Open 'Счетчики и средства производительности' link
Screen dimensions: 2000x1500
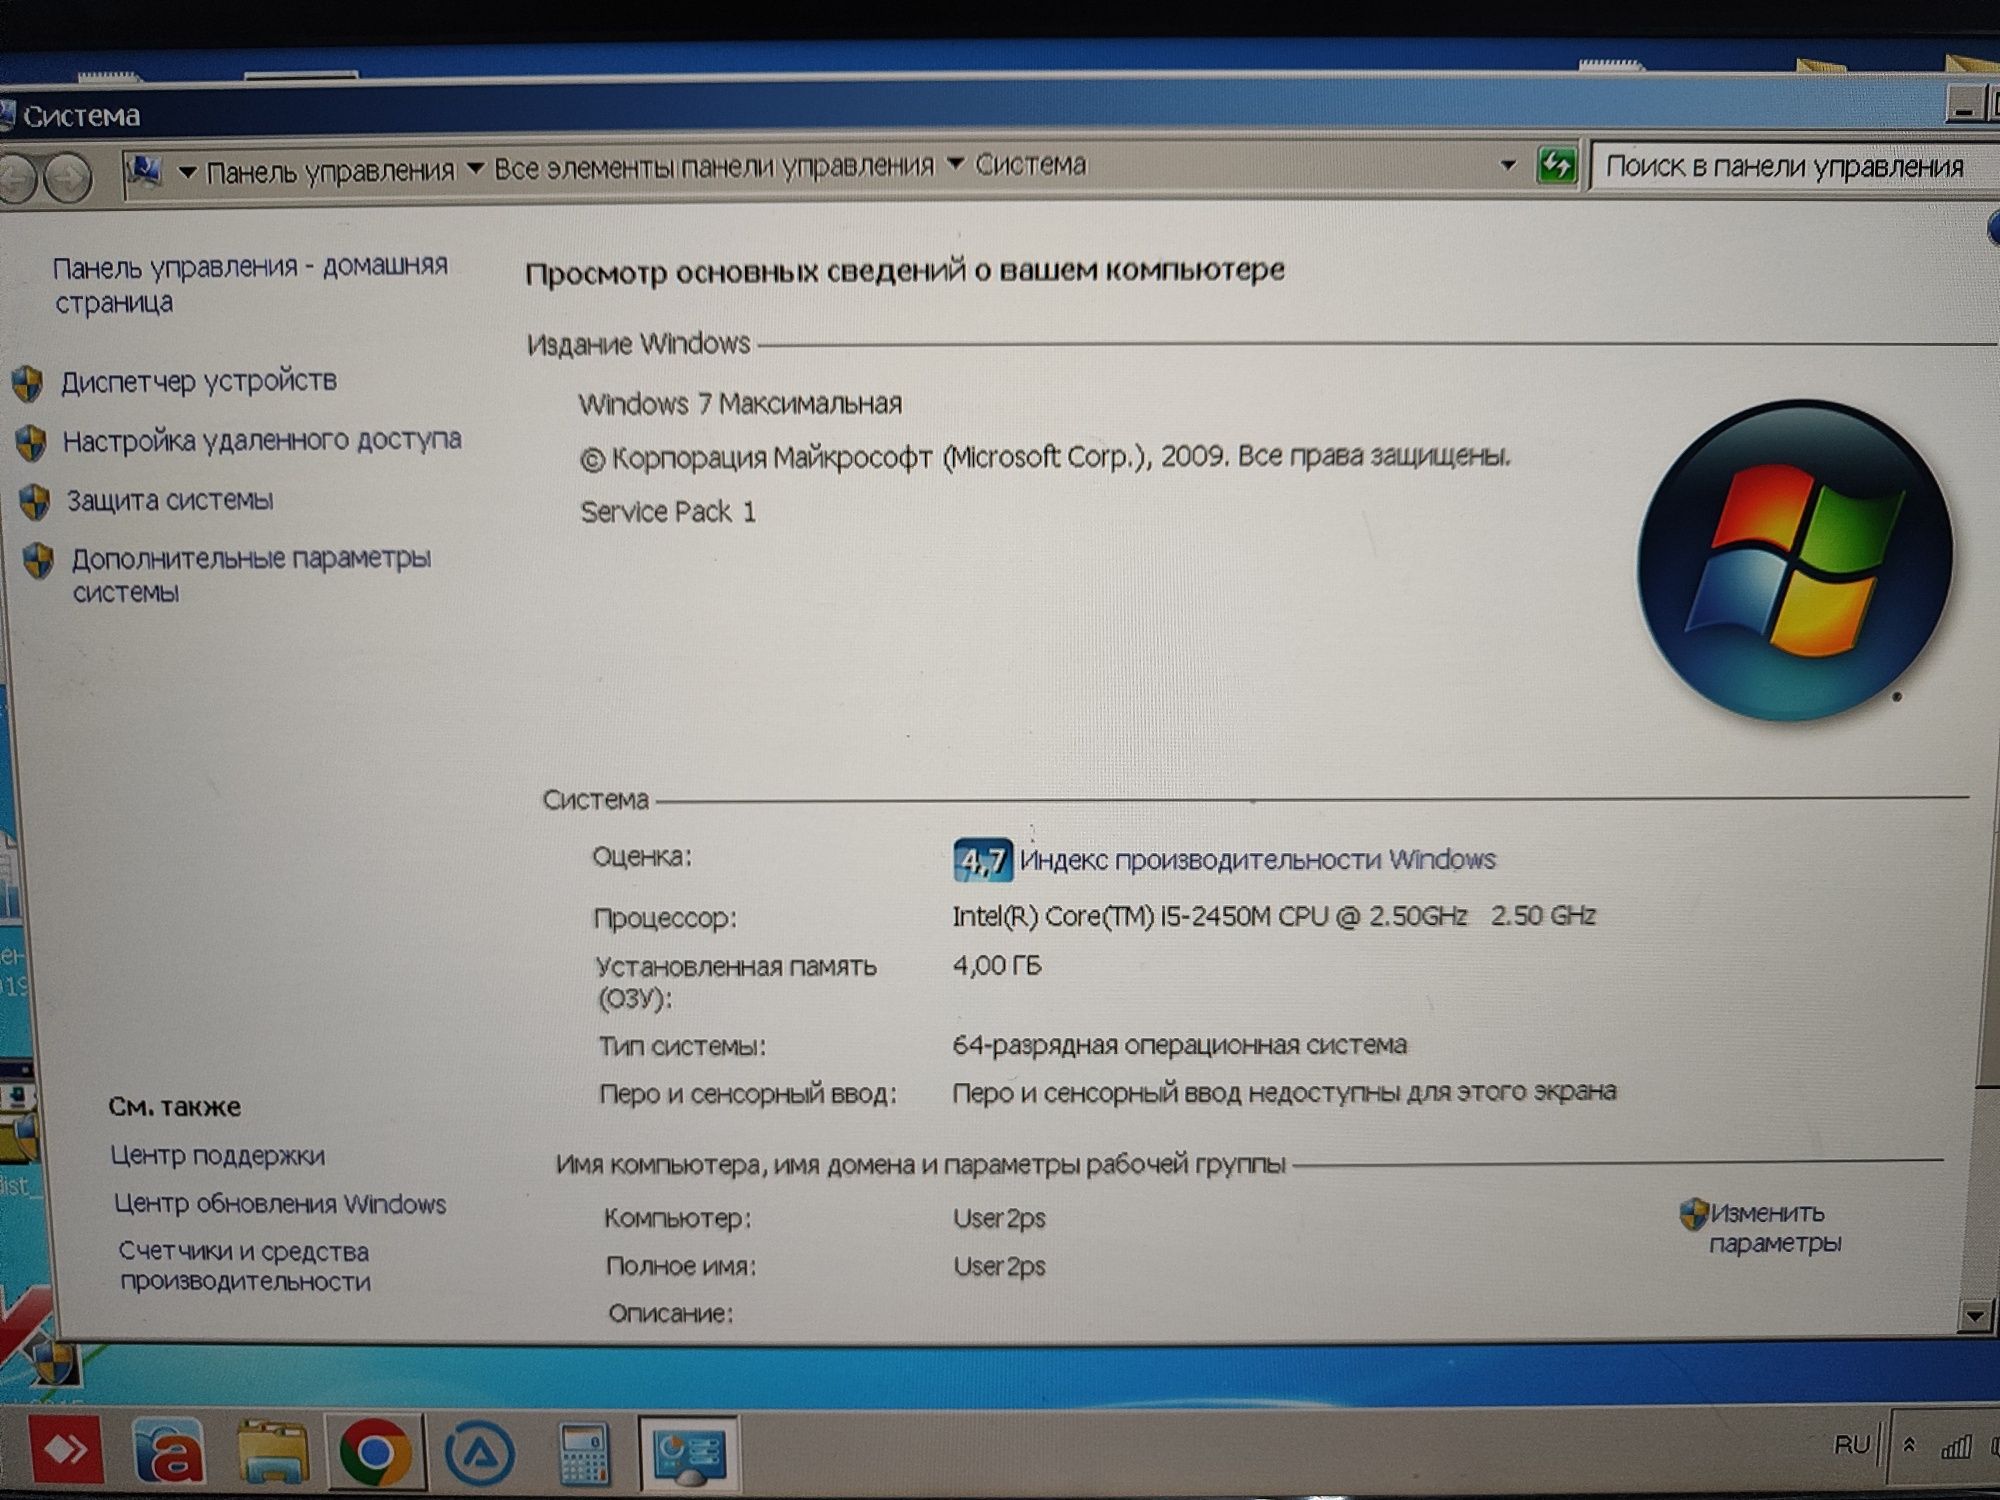click(x=245, y=1266)
